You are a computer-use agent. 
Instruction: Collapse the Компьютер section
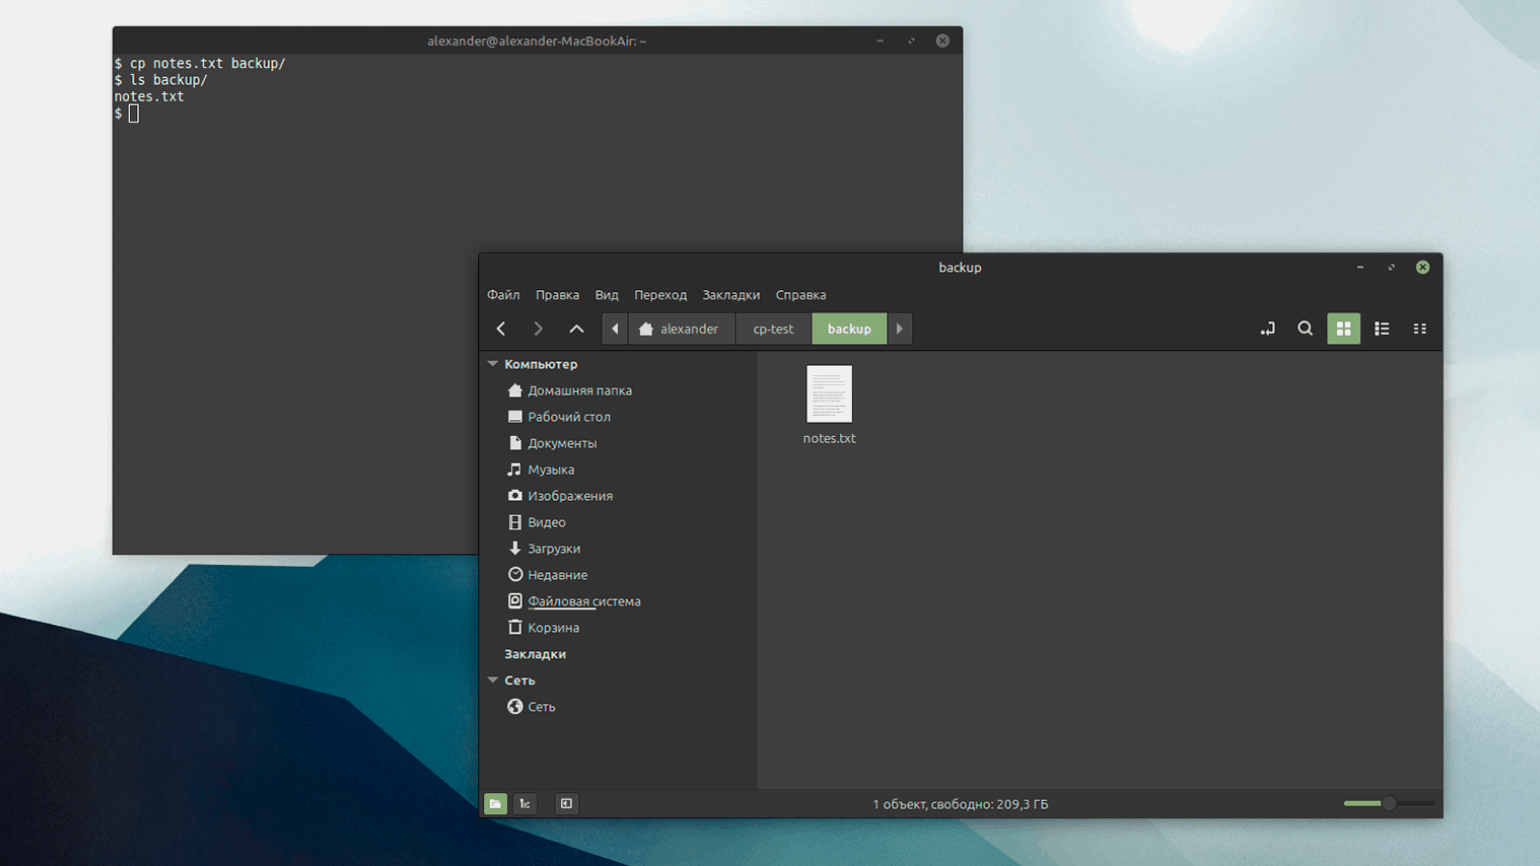(x=493, y=364)
